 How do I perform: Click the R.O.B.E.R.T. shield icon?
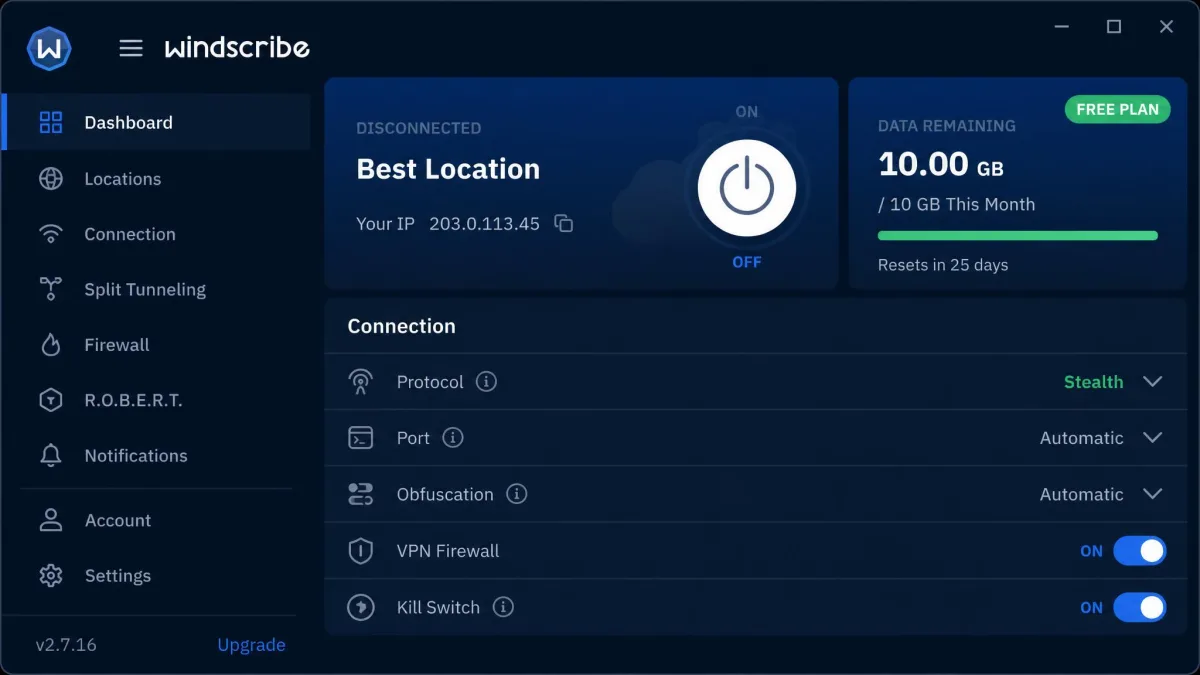pos(51,400)
